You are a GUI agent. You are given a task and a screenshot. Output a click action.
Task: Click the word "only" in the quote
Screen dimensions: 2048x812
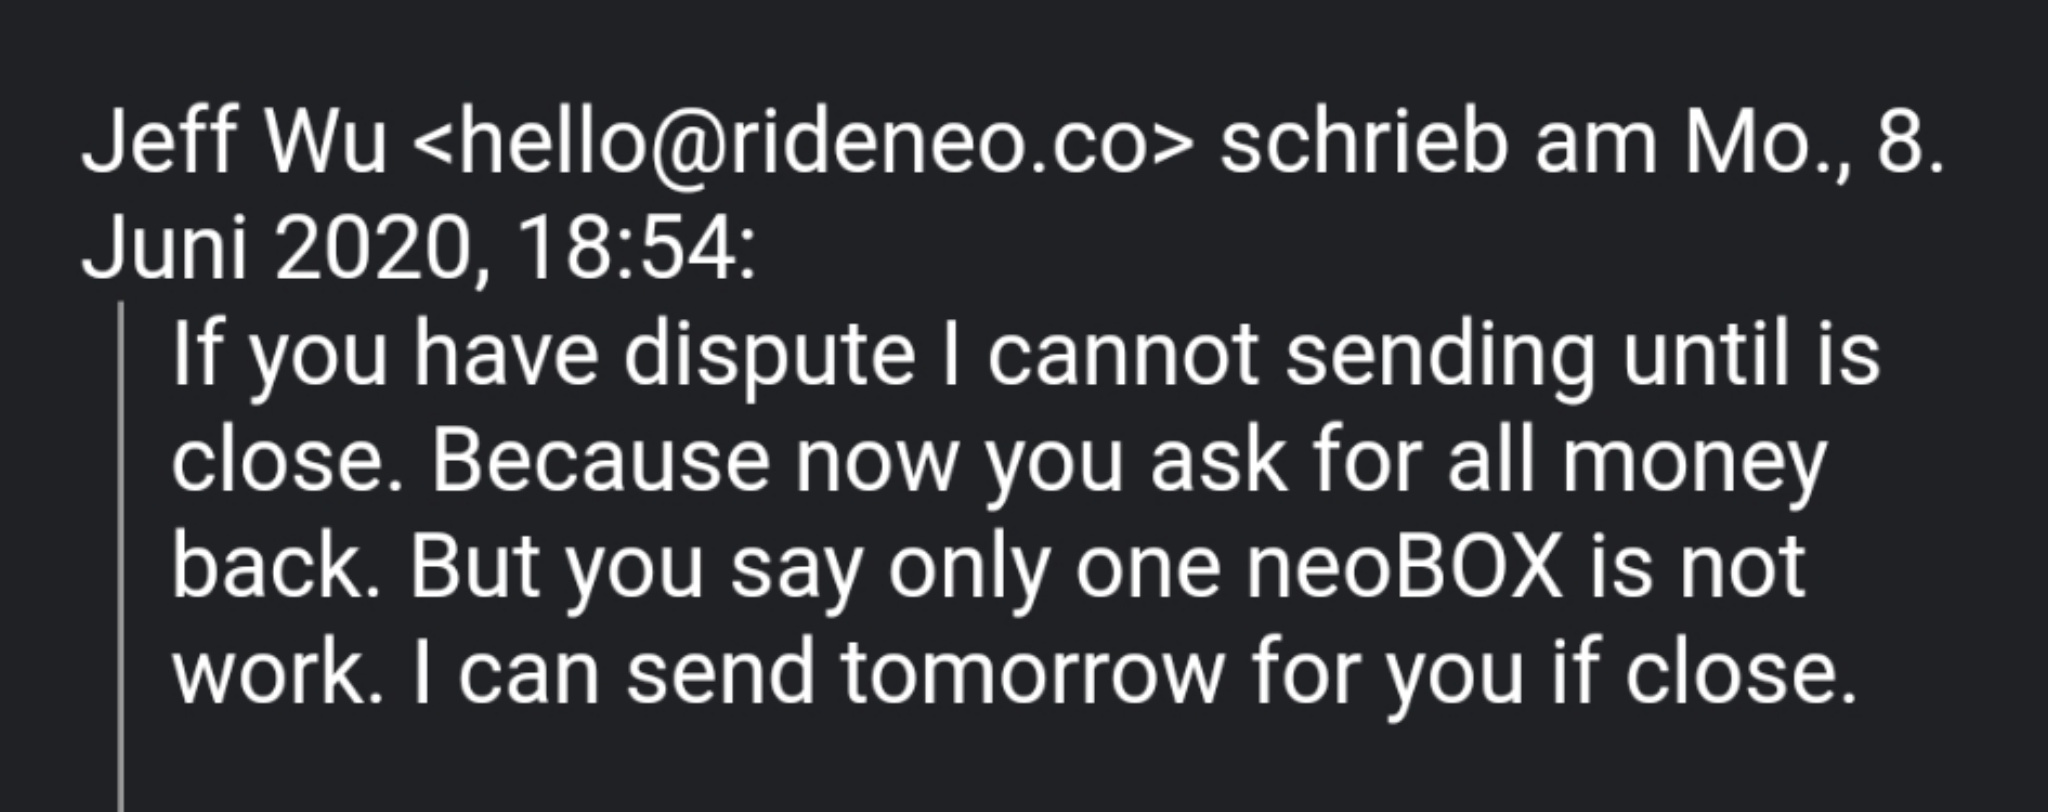click(968, 568)
